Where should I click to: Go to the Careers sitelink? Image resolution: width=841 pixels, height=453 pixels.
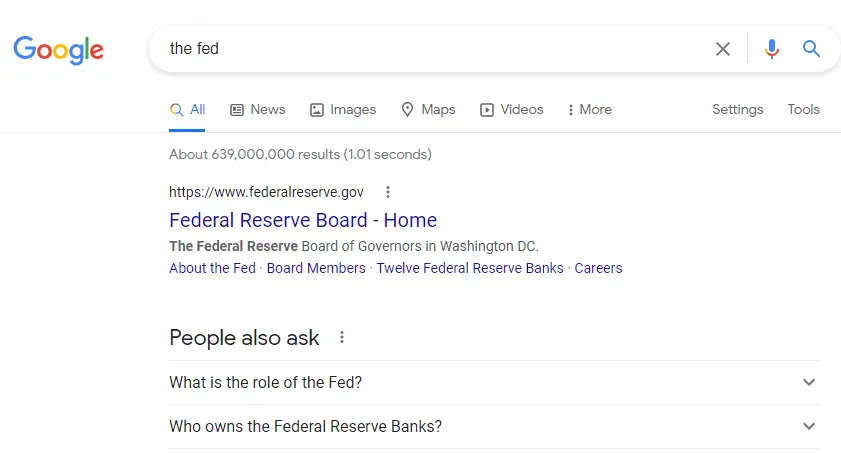(x=598, y=268)
